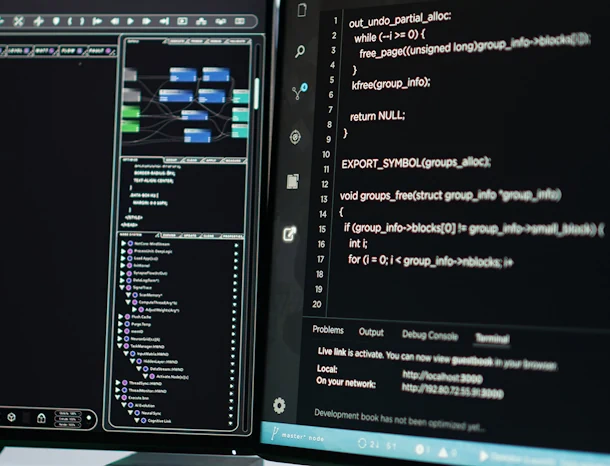The width and height of the screenshot is (610, 466).
Task: Select the Activate.Node tree row
Action: pyautogui.click(x=166, y=377)
